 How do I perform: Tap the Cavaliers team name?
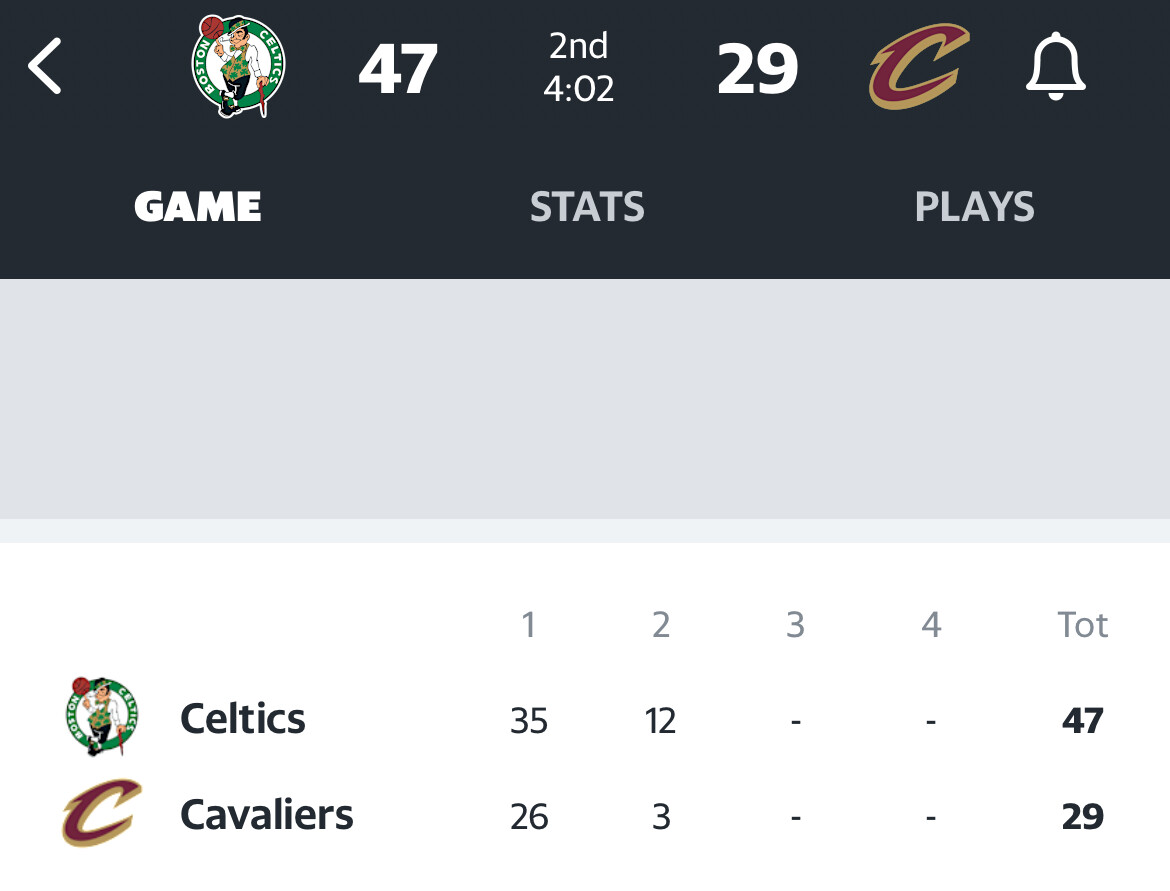click(x=267, y=816)
